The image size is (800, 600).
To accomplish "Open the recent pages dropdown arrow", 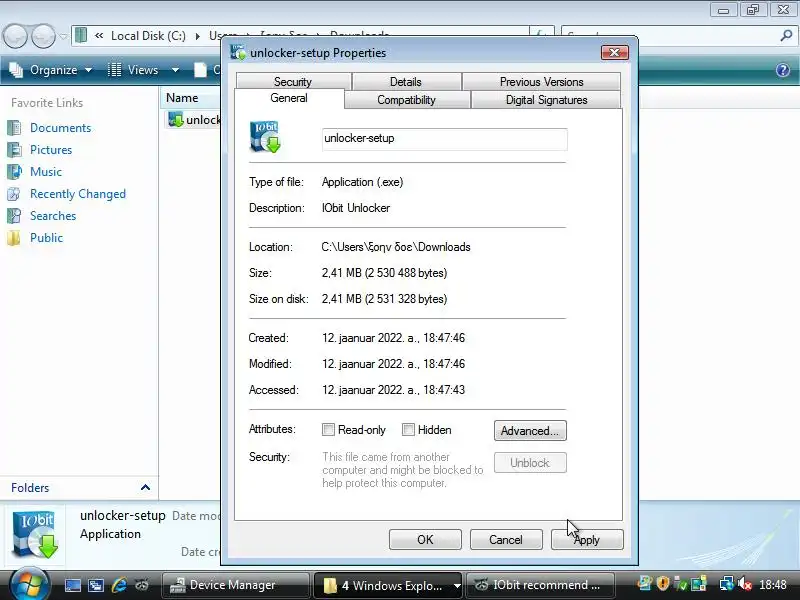I will (x=63, y=36).
